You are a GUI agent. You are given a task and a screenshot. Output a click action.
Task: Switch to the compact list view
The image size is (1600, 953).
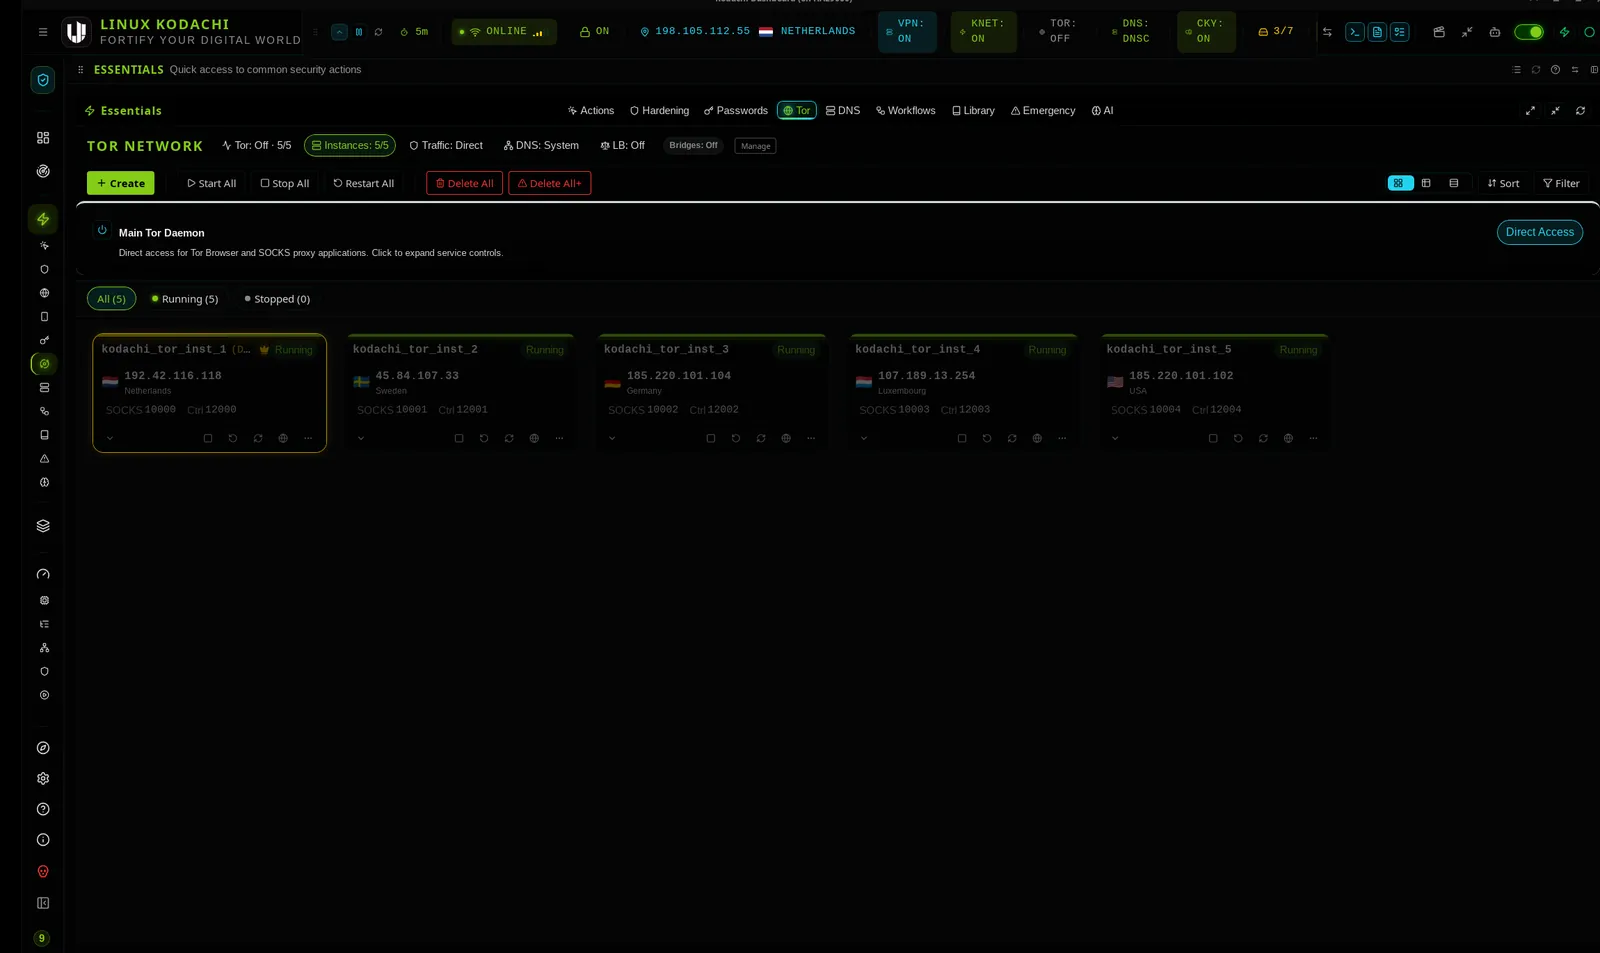pos(1454,184)
